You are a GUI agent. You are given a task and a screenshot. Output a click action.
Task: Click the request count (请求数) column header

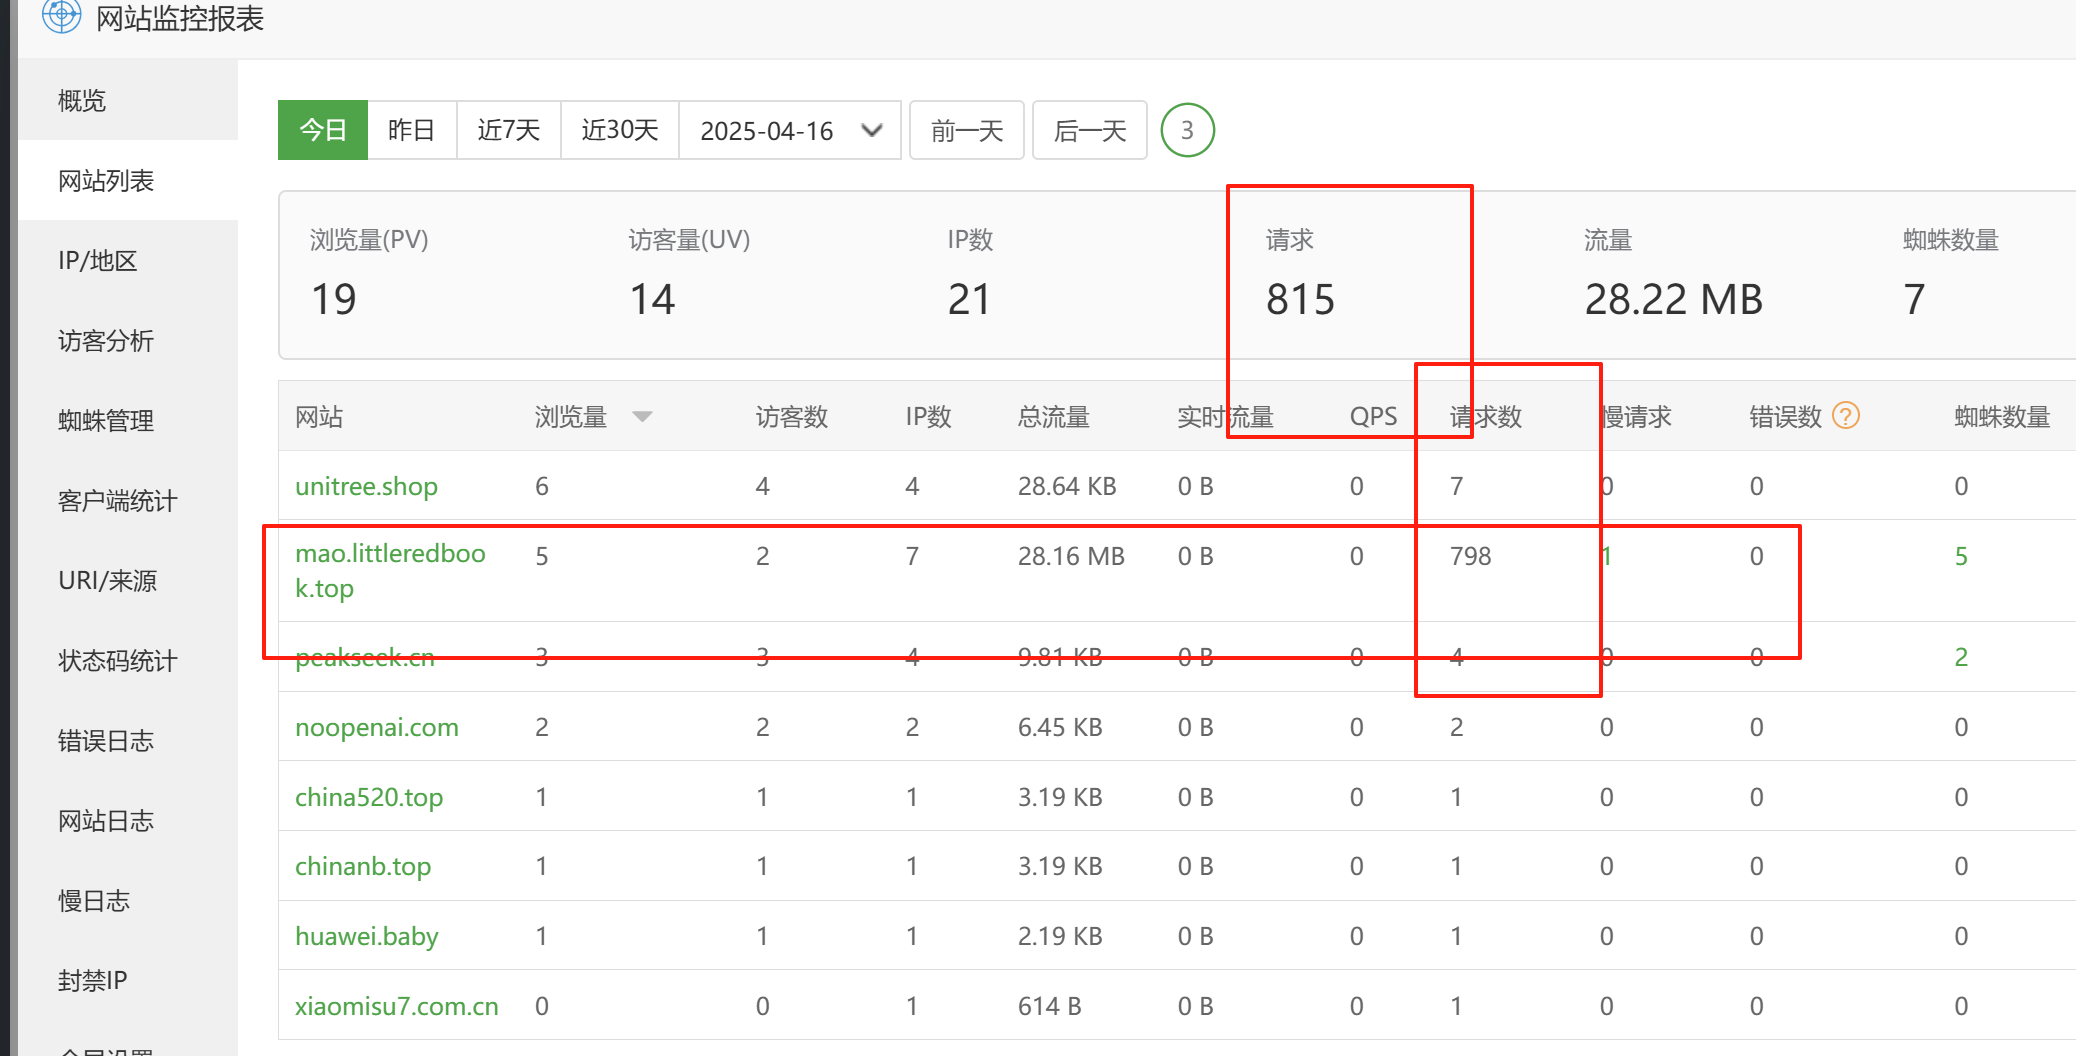pos(1485,417)
